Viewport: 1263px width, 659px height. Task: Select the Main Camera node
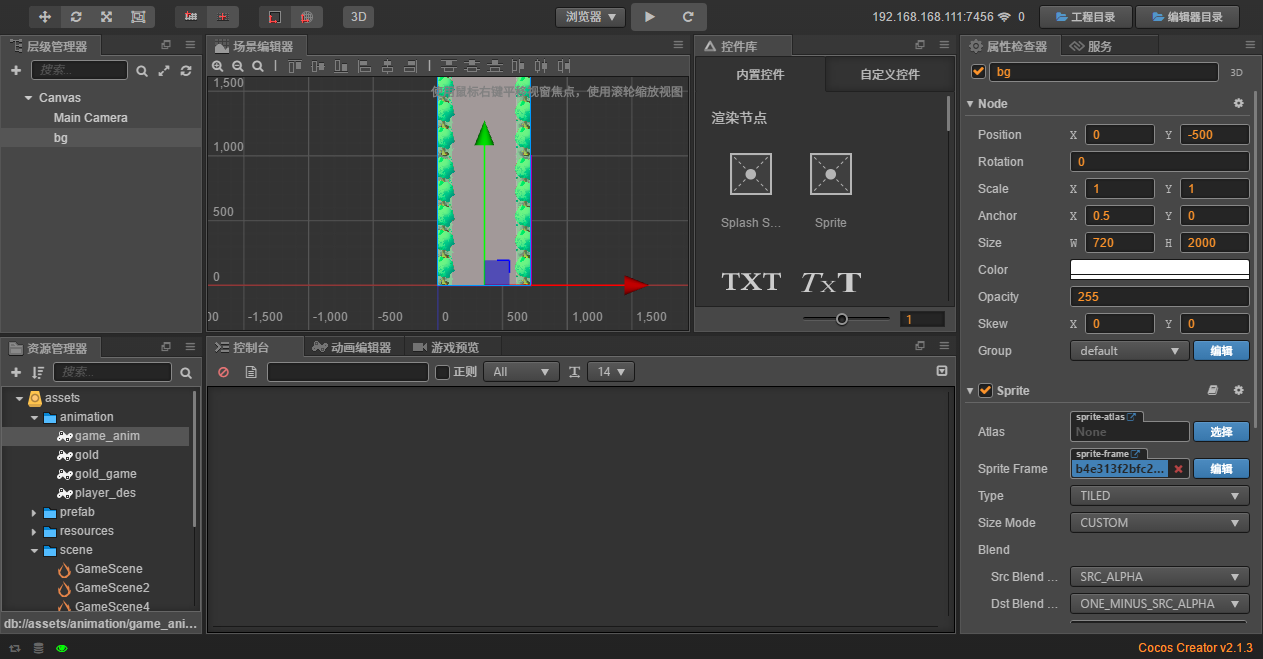pos(91,118)
